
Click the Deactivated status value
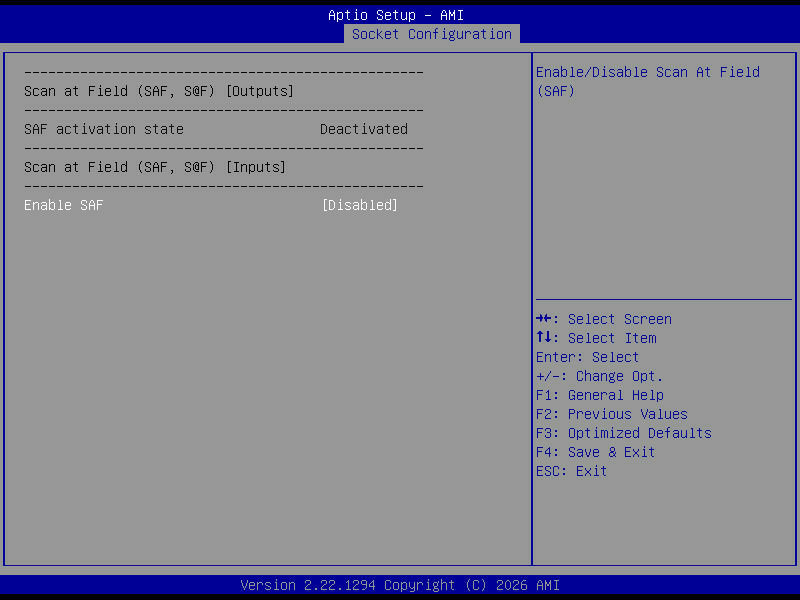click(x=364, y=129)
